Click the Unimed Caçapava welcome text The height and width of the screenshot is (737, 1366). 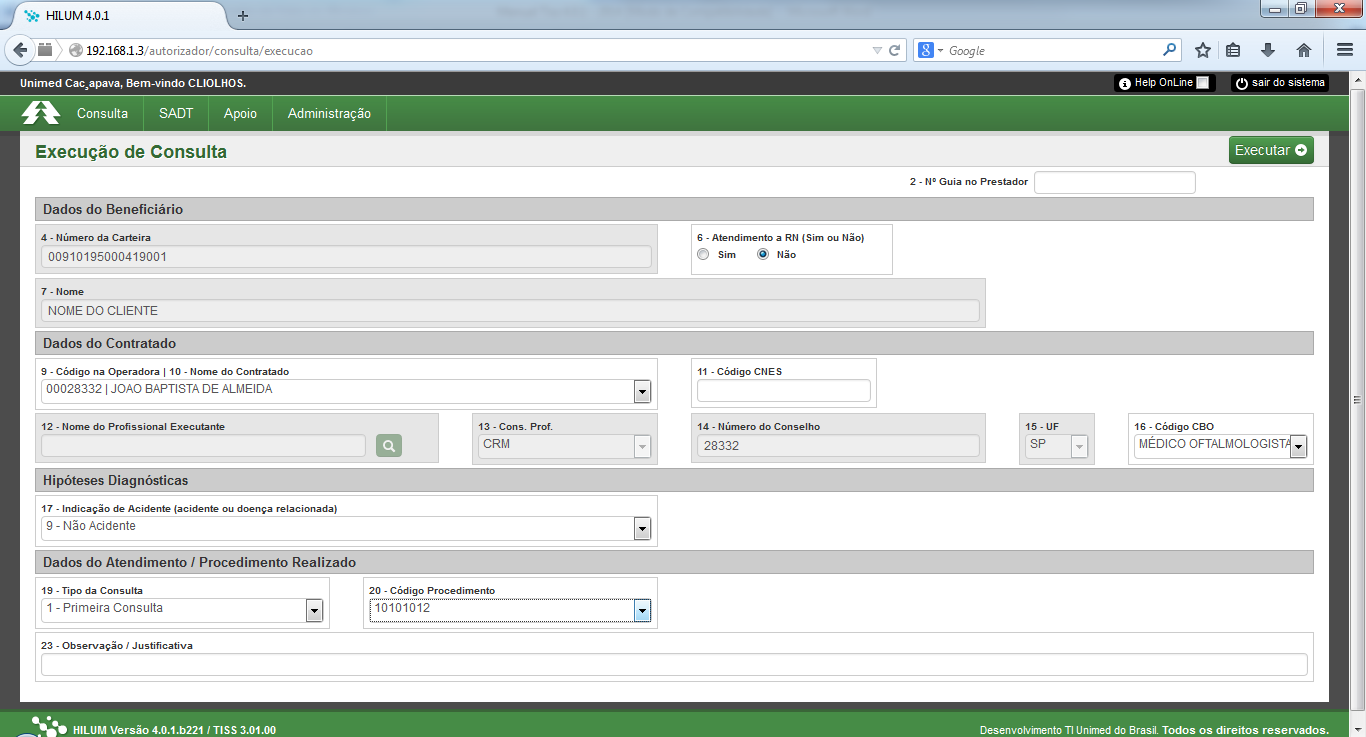(x=133, y=83)
